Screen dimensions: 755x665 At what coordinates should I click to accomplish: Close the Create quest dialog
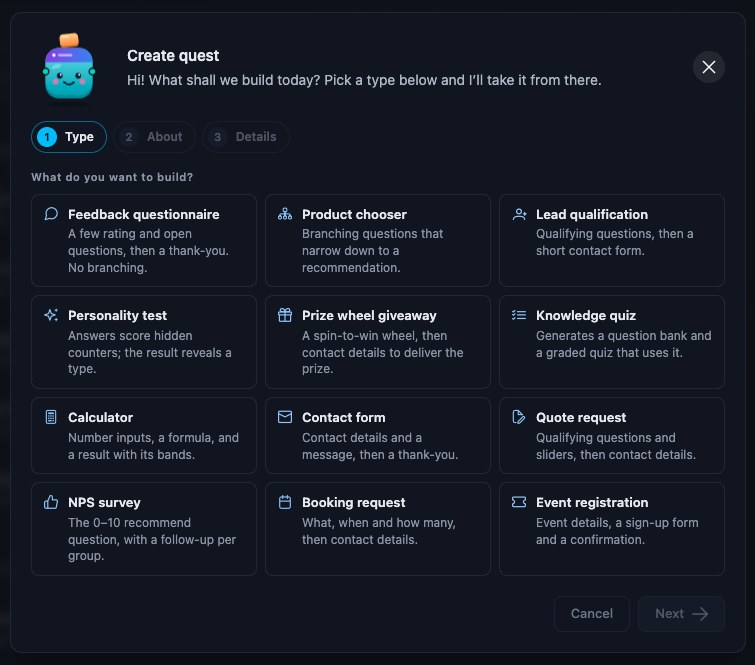click(x=709, y=67)
